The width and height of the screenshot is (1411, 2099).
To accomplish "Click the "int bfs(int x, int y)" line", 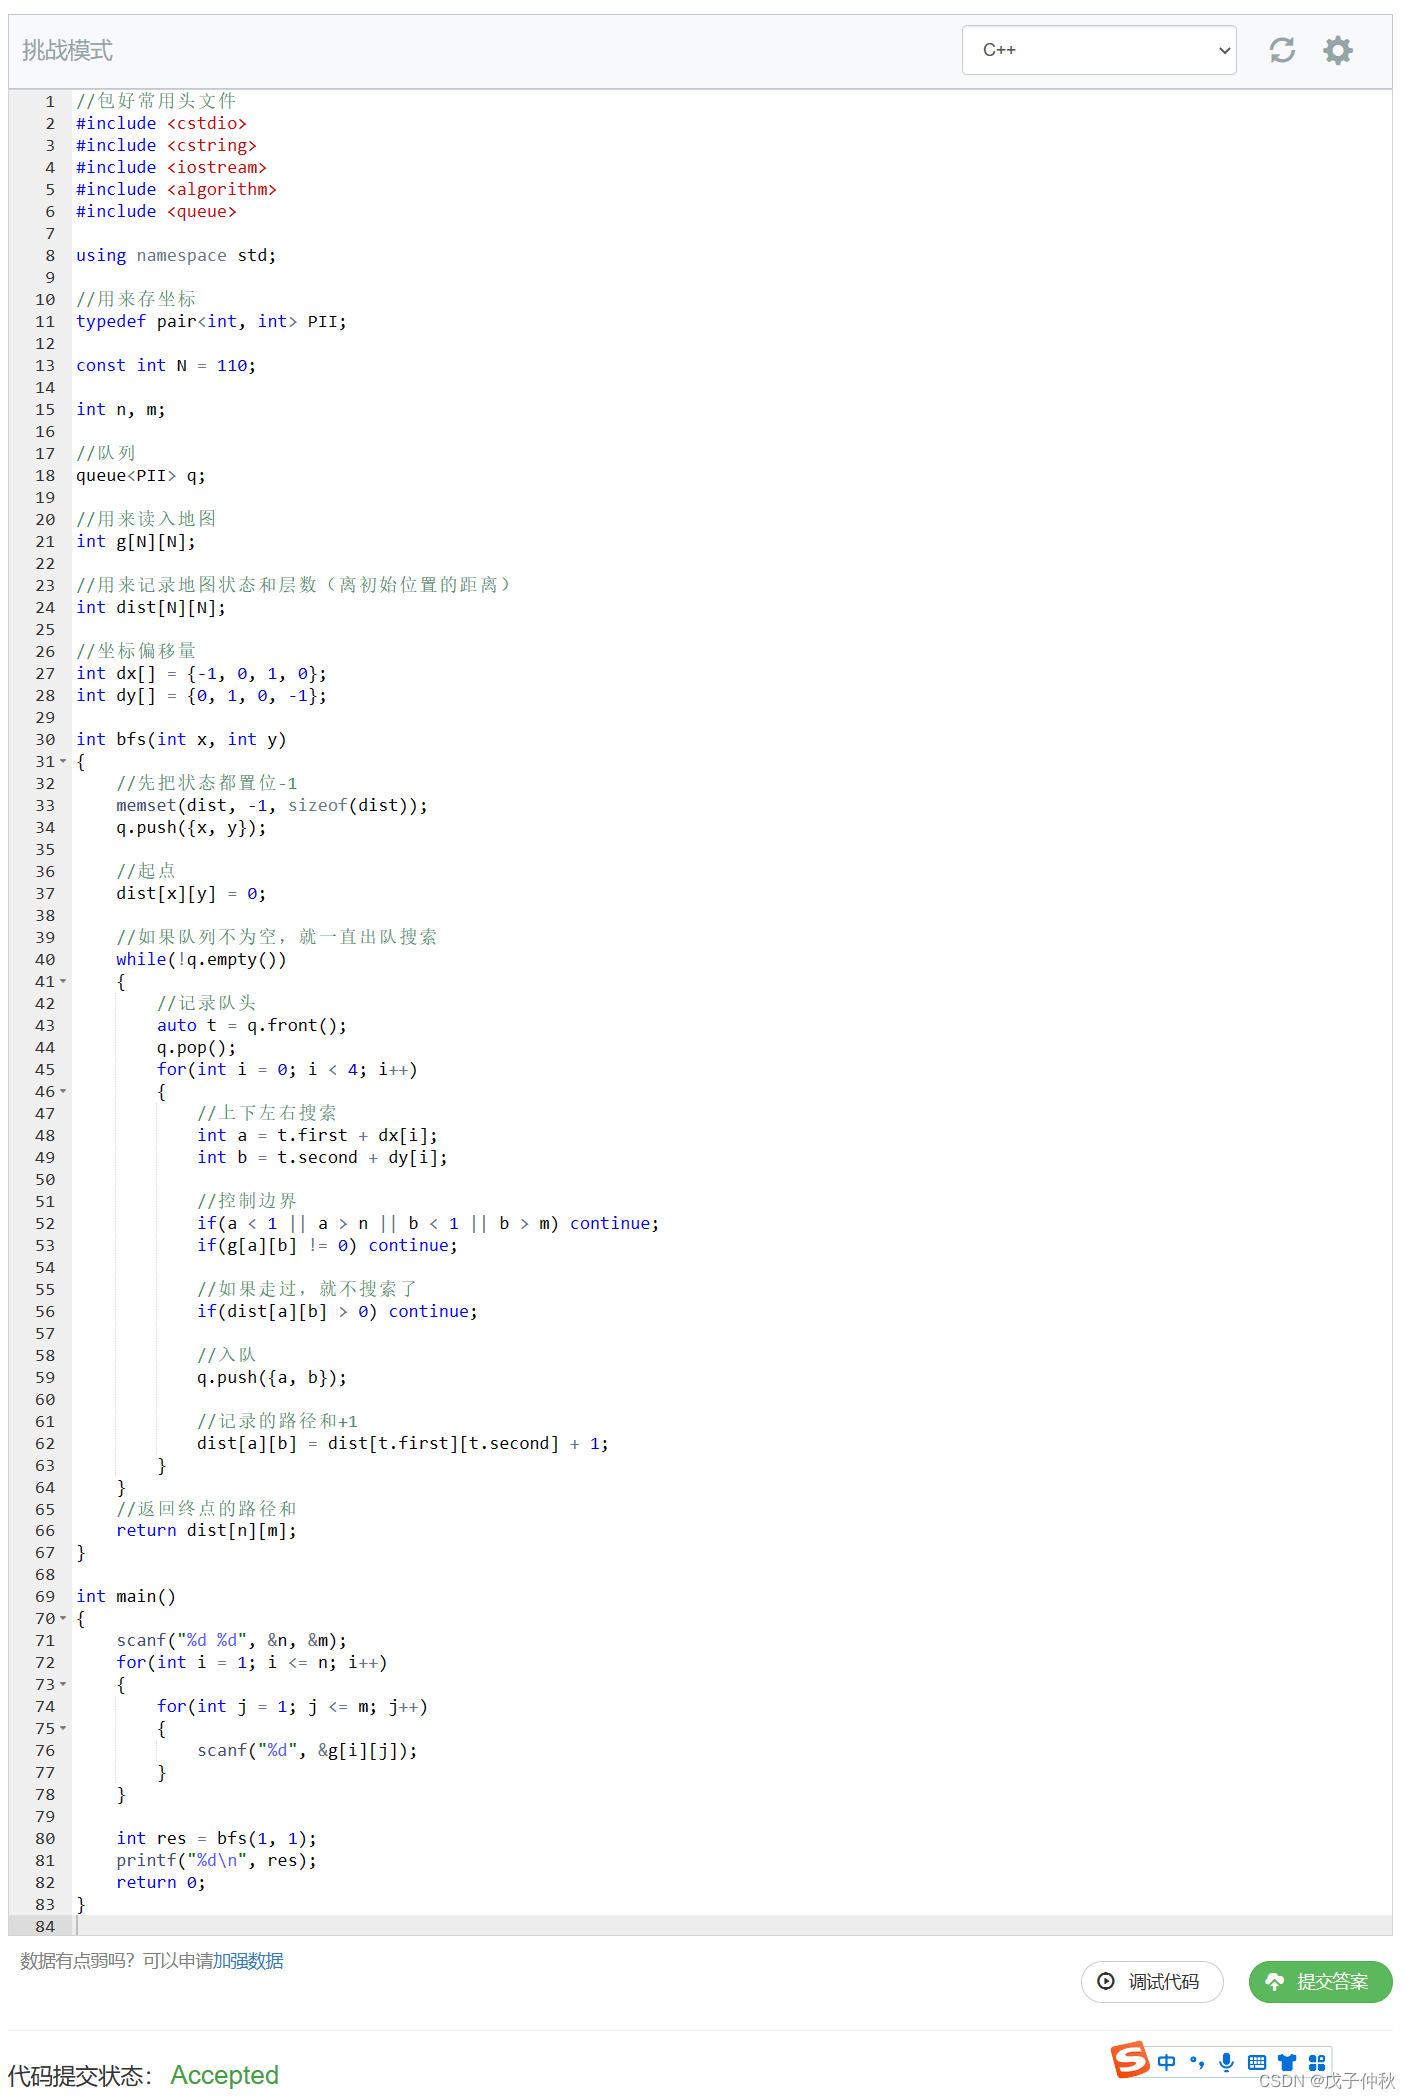I will pos(181,740).
